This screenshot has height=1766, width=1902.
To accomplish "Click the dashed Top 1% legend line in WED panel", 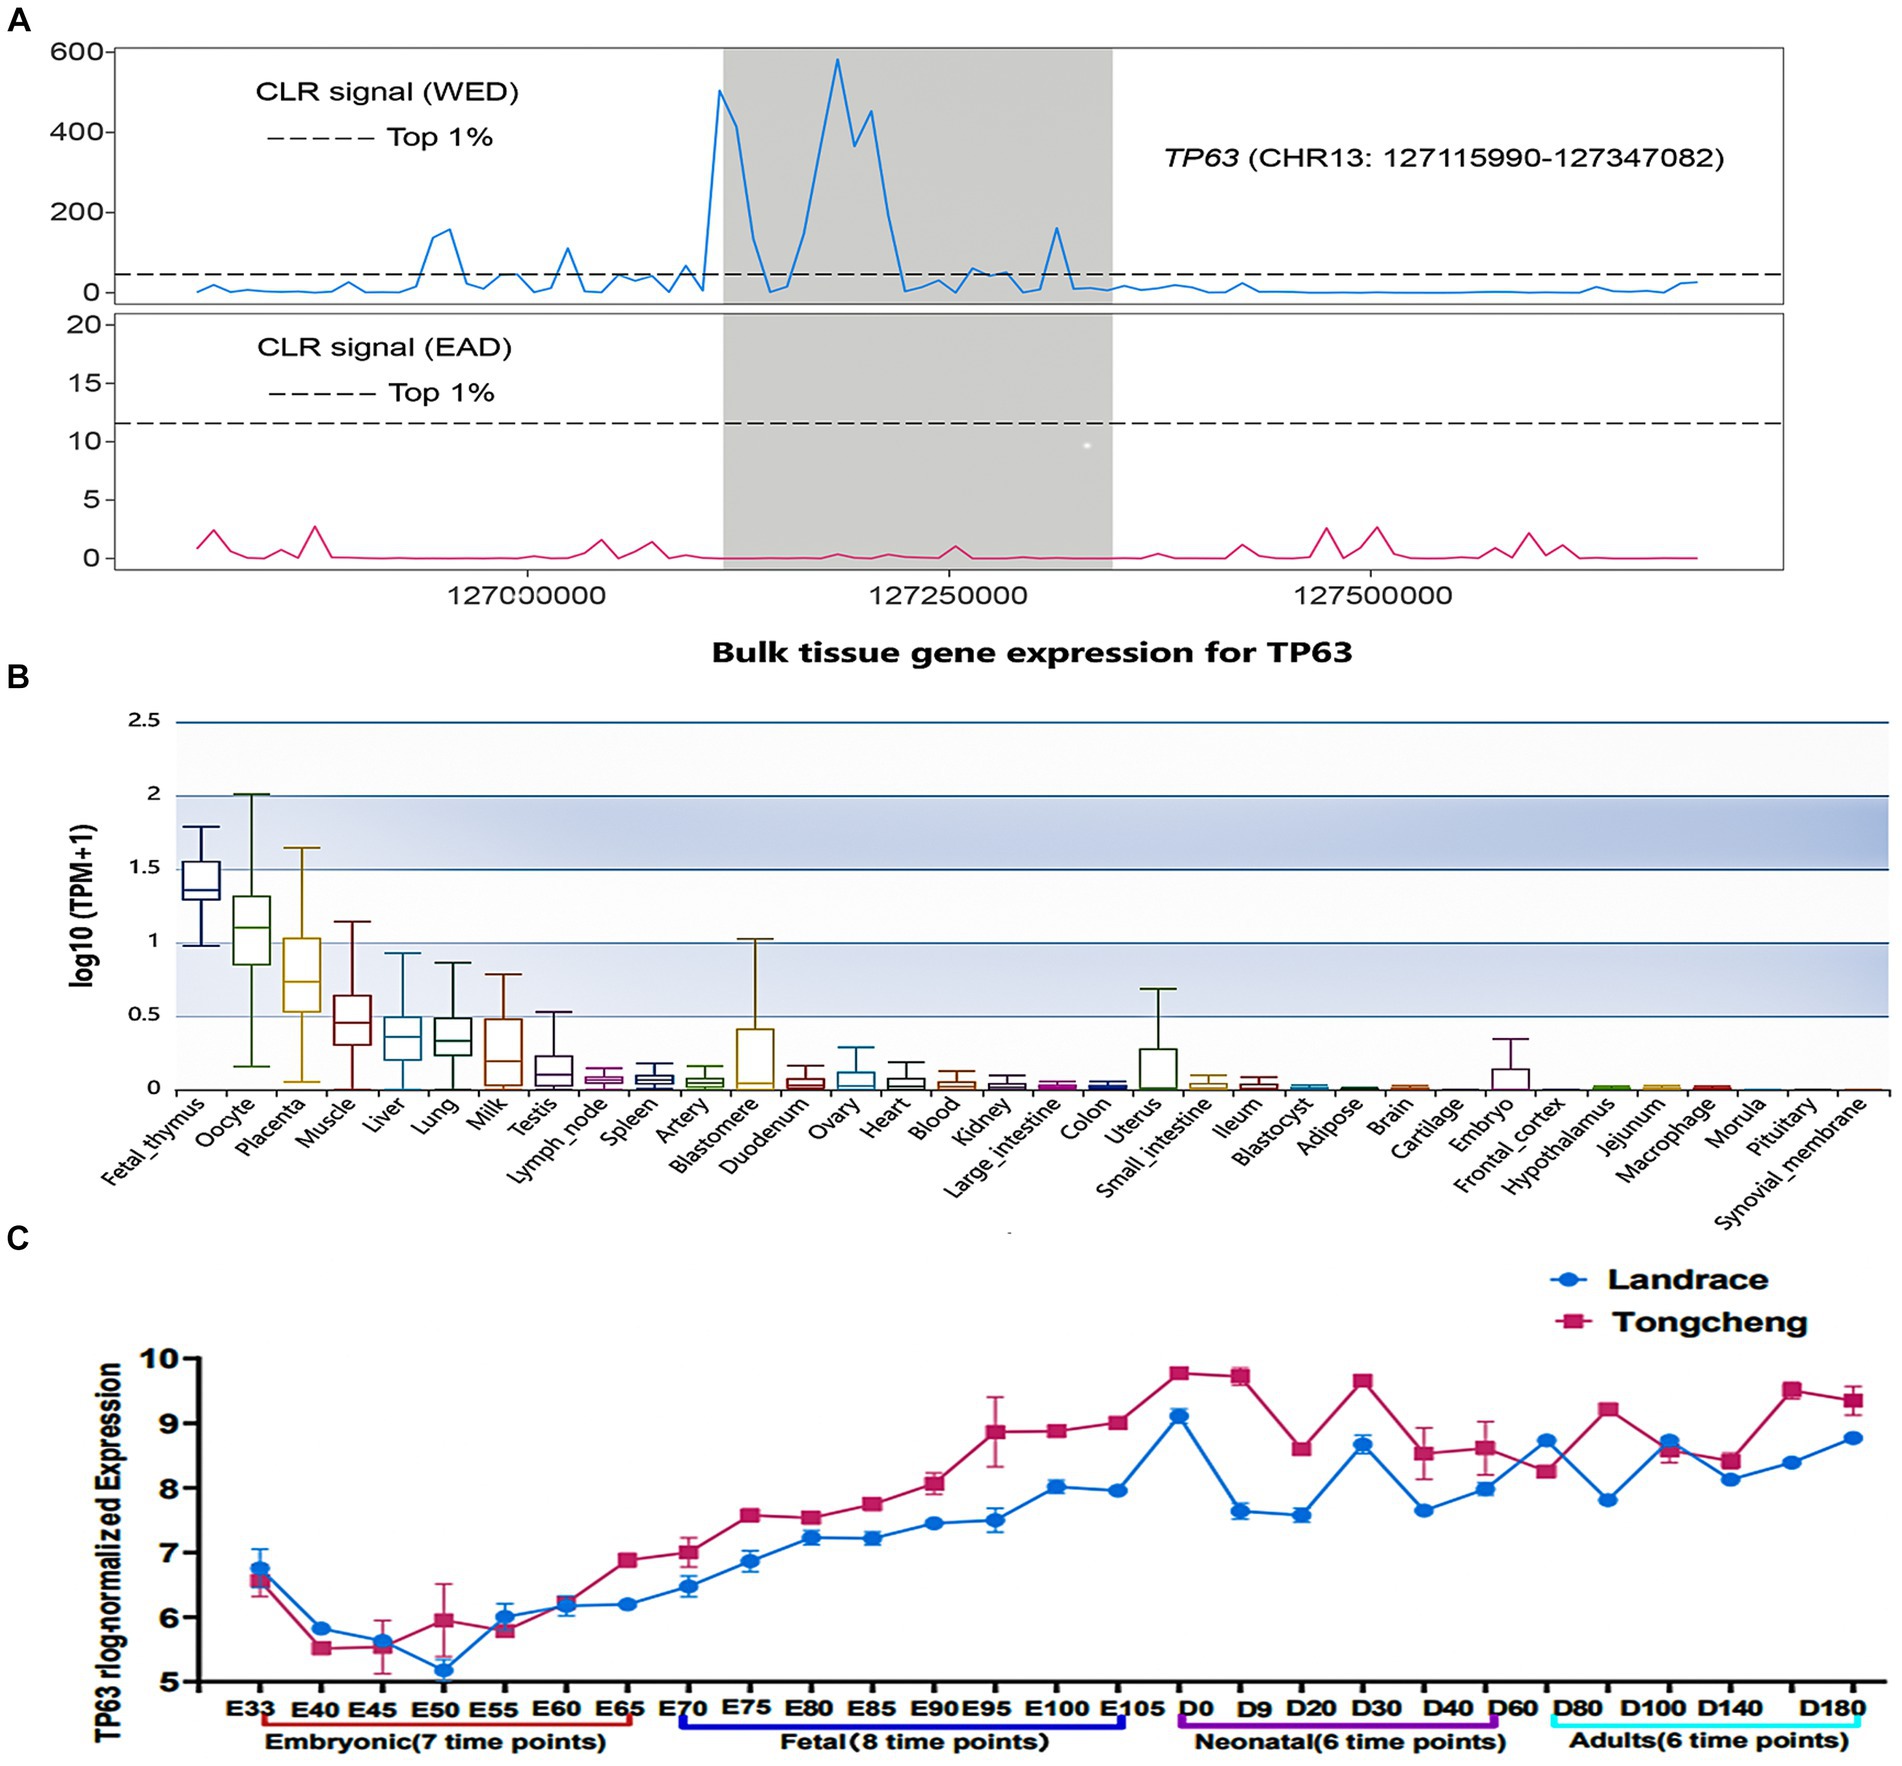I will click(320, 138).
